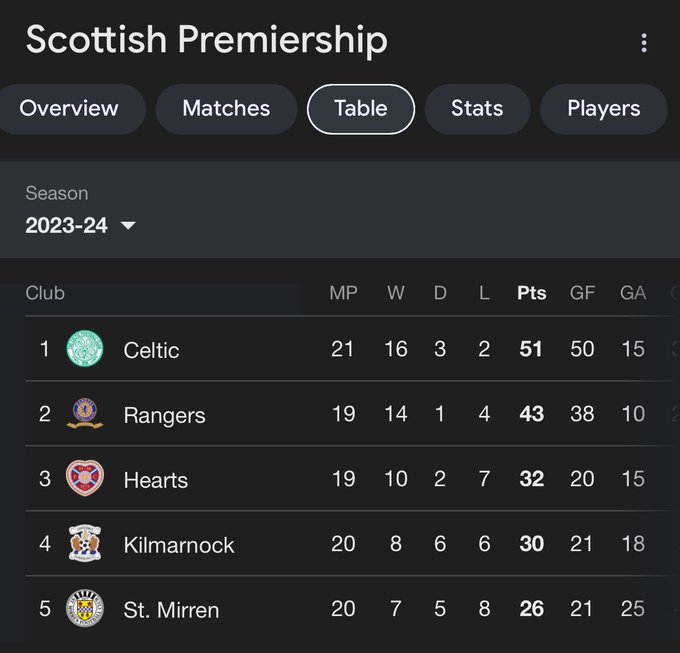
Task: Select the Table tab
Action: click(x=361, y=109)
